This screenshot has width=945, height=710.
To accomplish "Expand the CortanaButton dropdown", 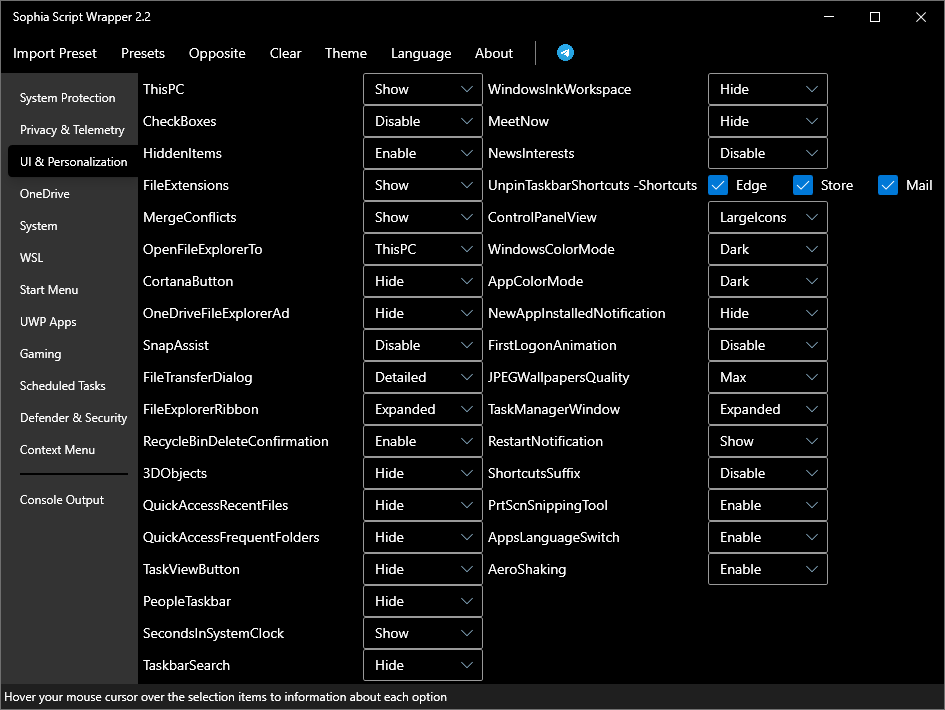I will (x=422, y=281).
